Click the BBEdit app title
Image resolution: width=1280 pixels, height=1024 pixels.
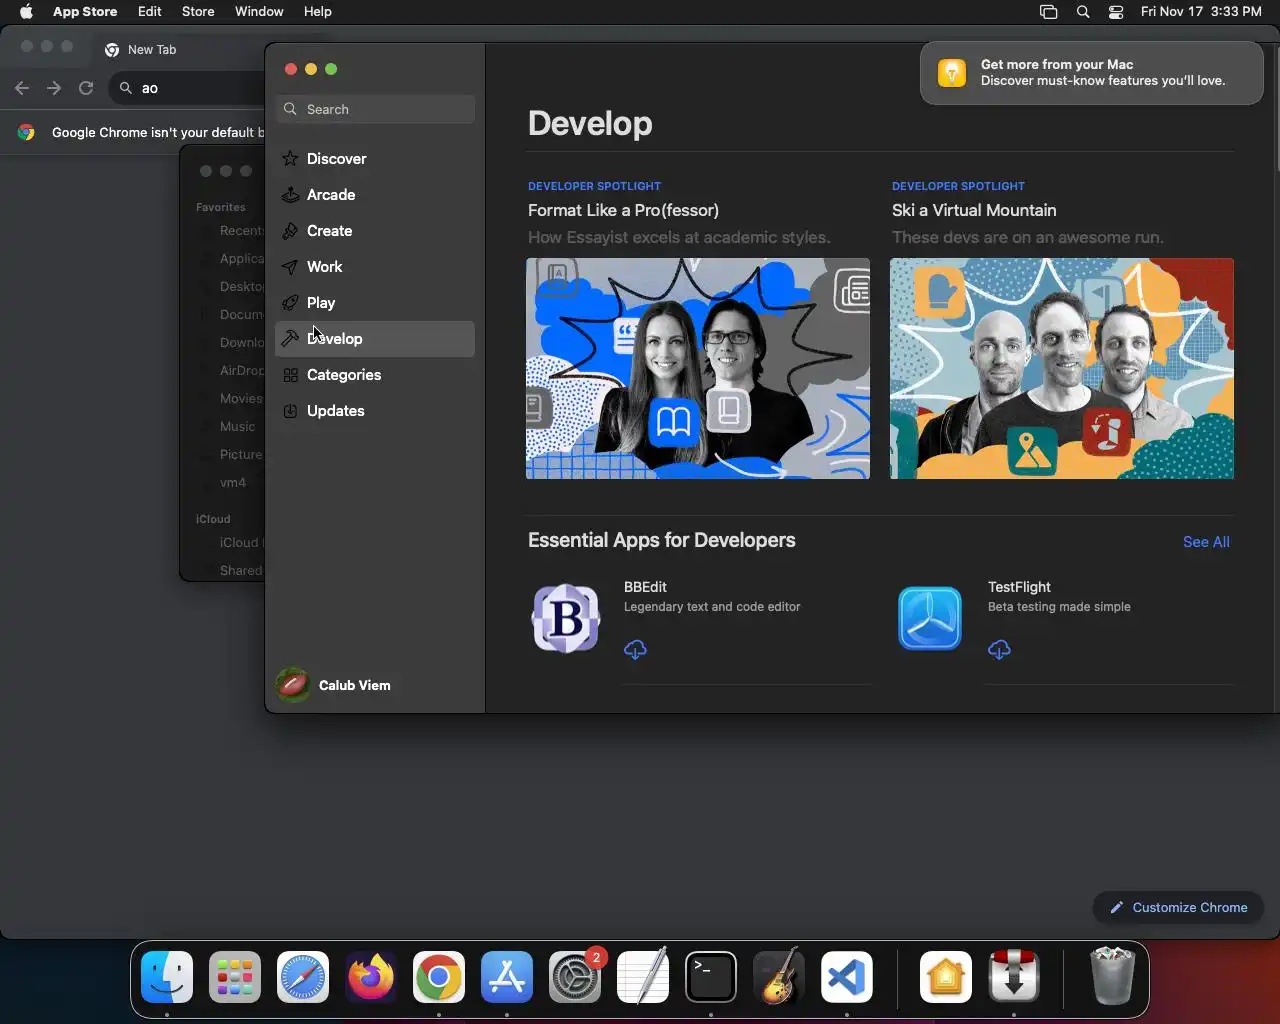click(645, 587)
